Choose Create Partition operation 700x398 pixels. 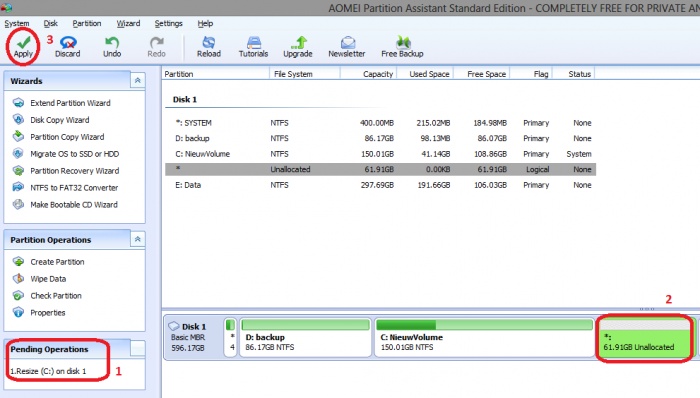coord(48,262)
